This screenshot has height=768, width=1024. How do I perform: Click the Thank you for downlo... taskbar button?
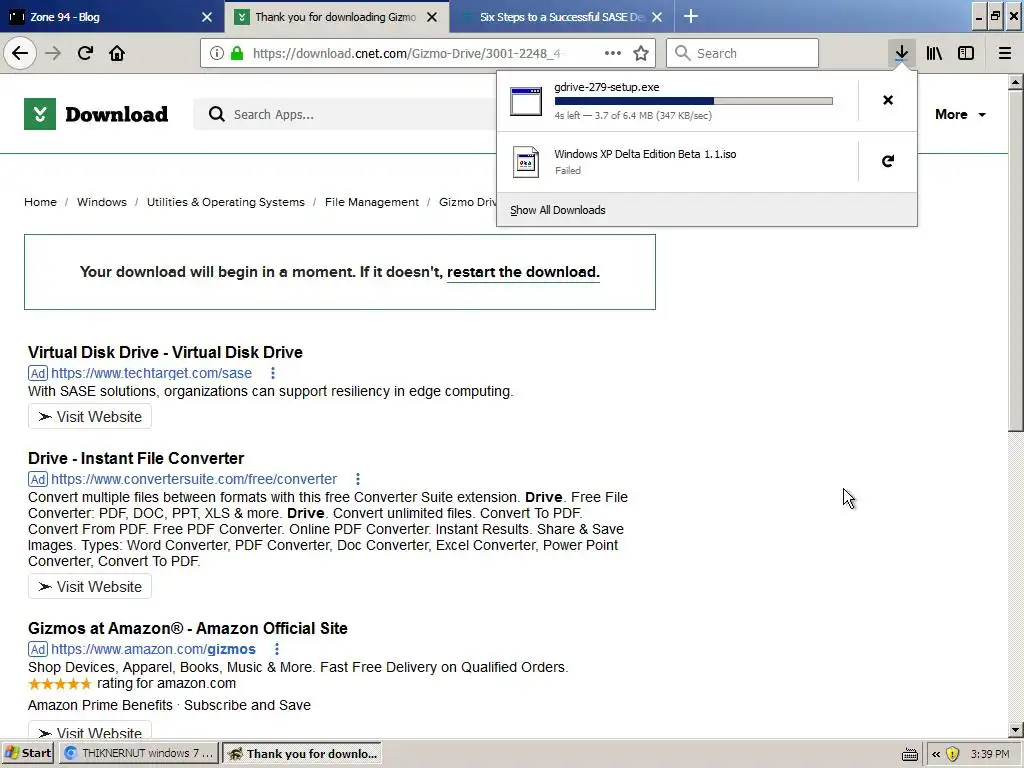(x=302, y=754)
